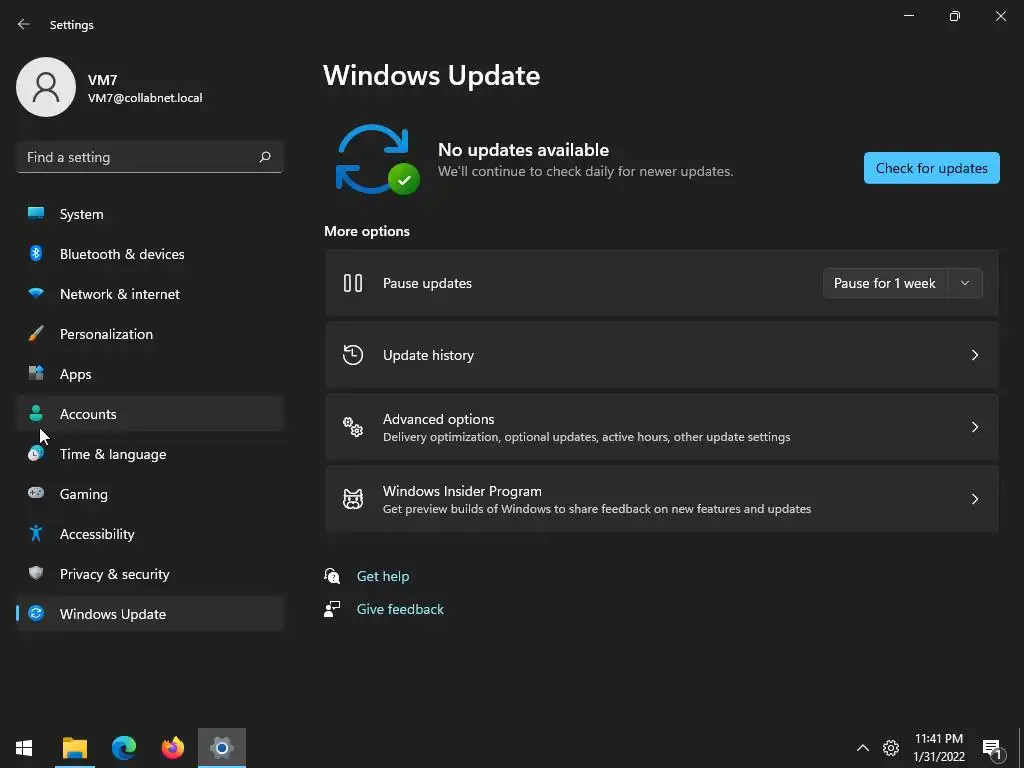Click the search magnifier in Find a setting

(x=264, y=157)
